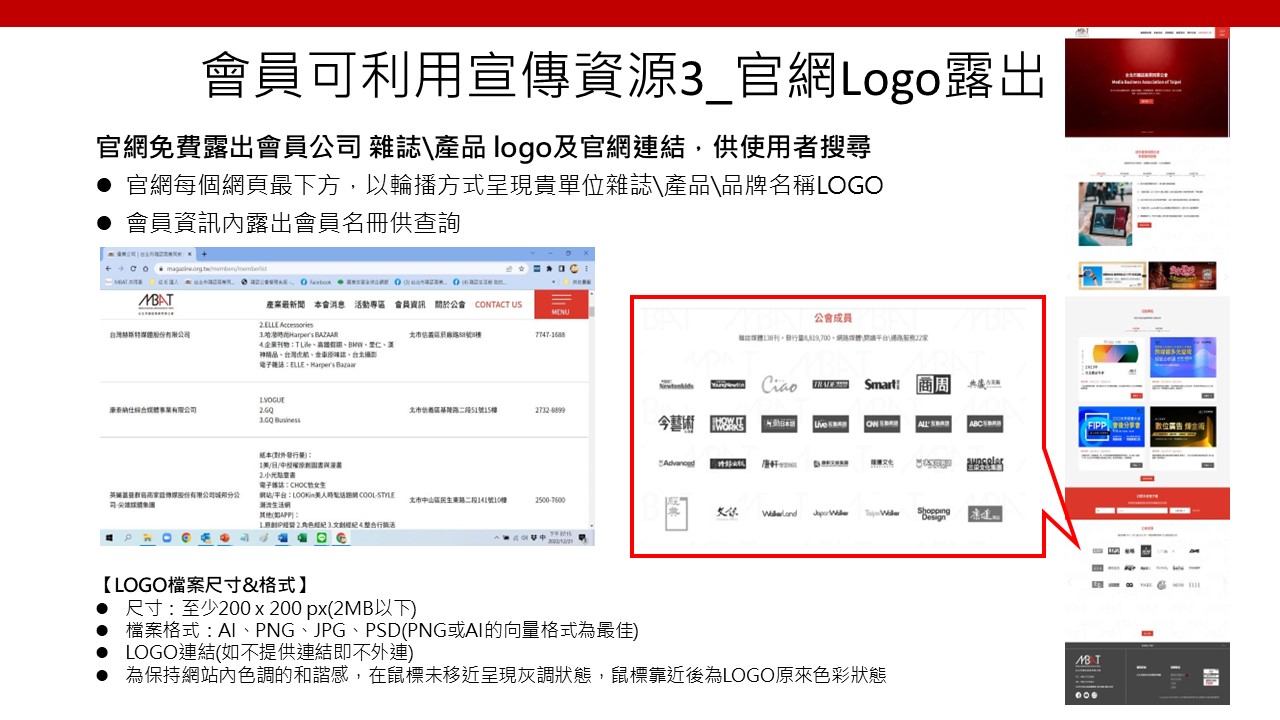Click CONTACT US link in header
The image size is (1280, 720).
(x=498, y=304)
